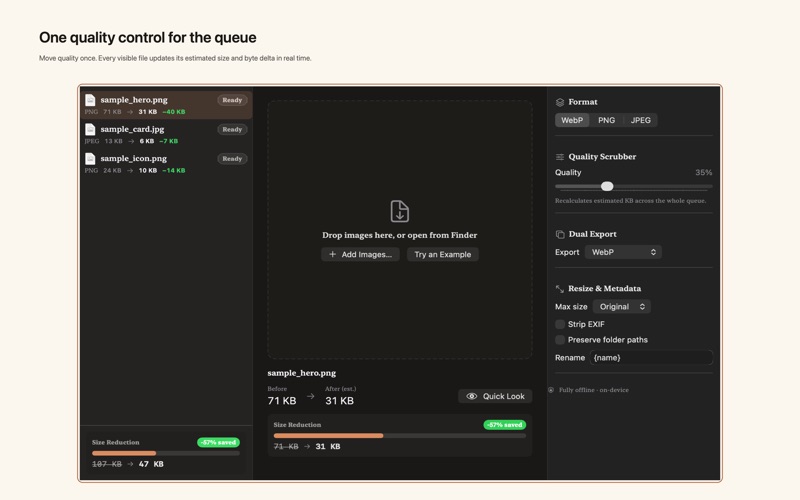Select sample_card.jpg in the queue
This screenshot has height=500, width=800.
point(166,134)
